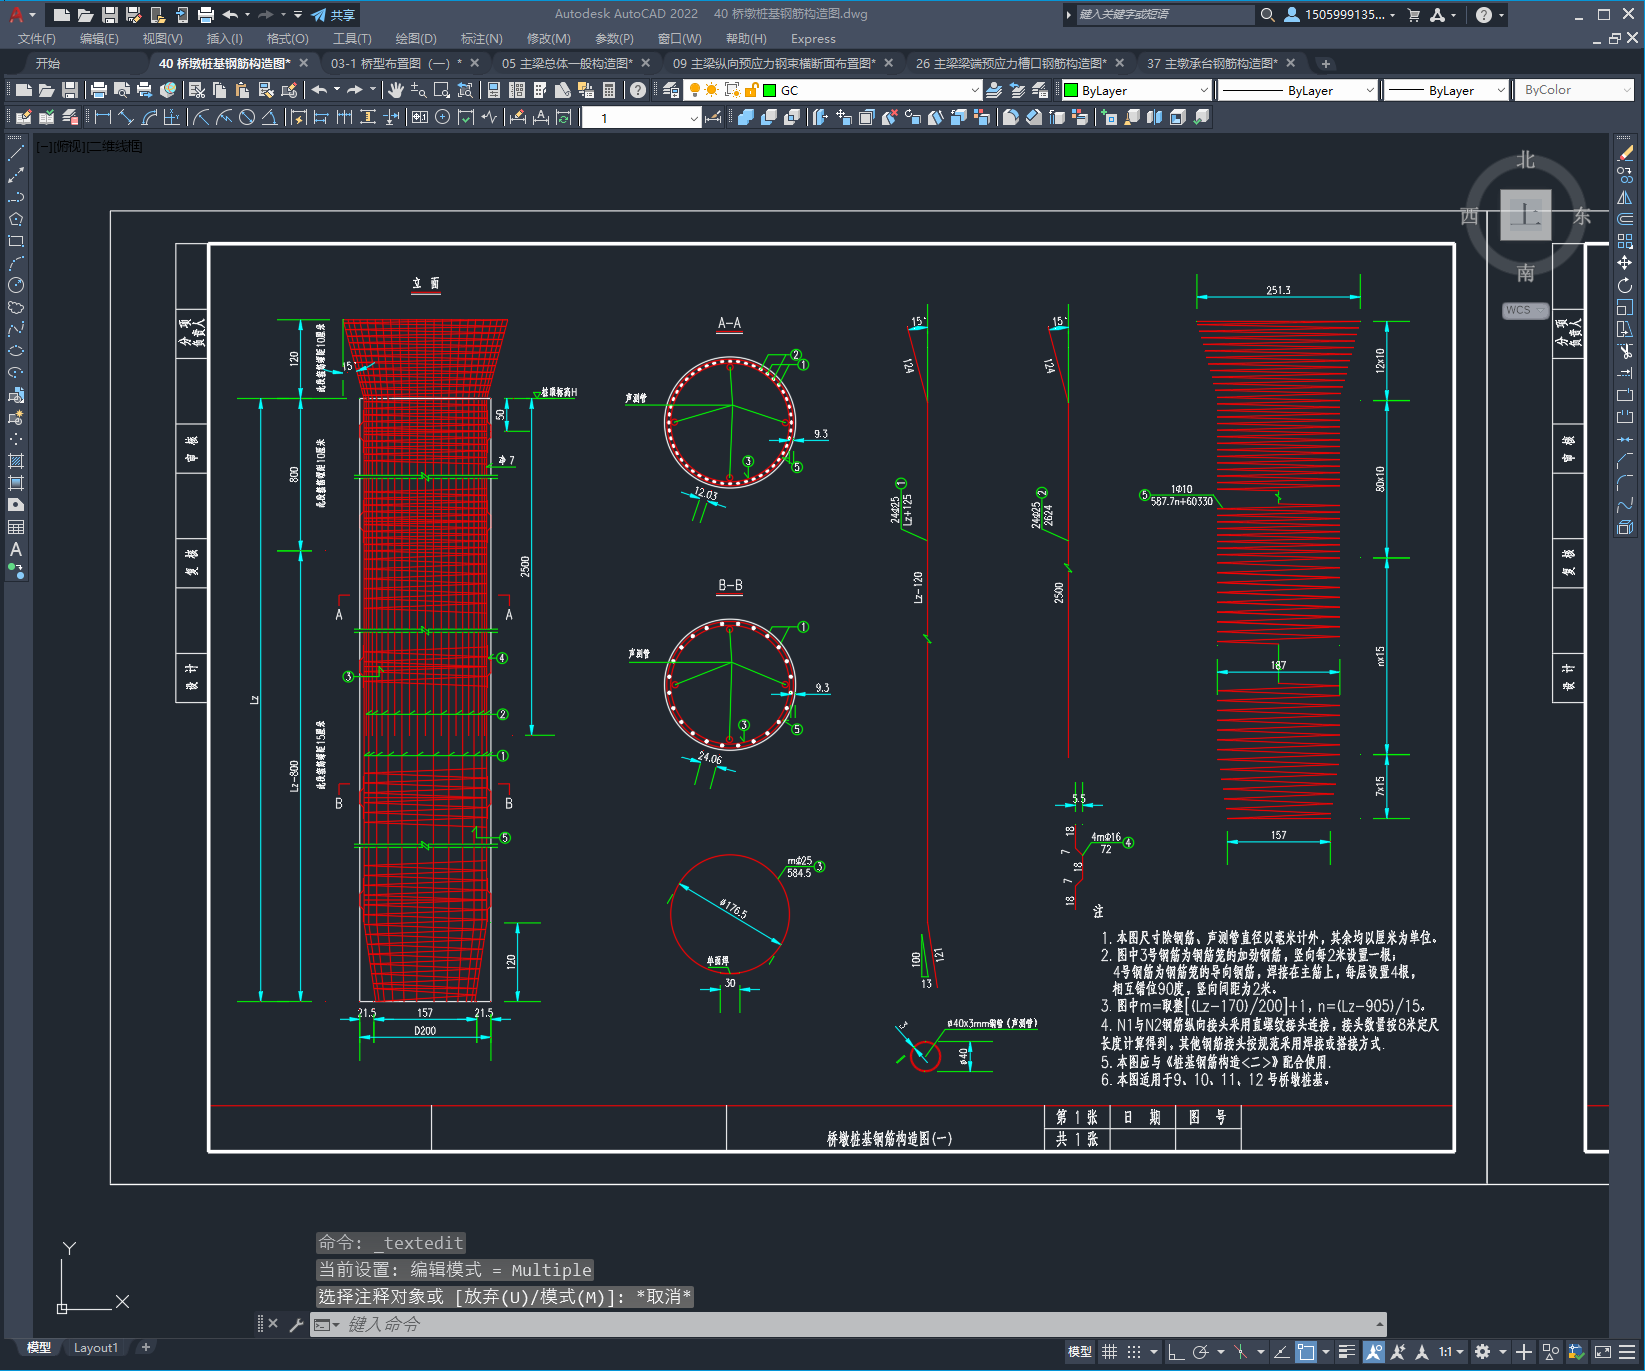Toggle 2D object snap in status bar
The height and width of the screenshot is (1371, 1645).
pyautogui.click(x=1306, y=1352)
